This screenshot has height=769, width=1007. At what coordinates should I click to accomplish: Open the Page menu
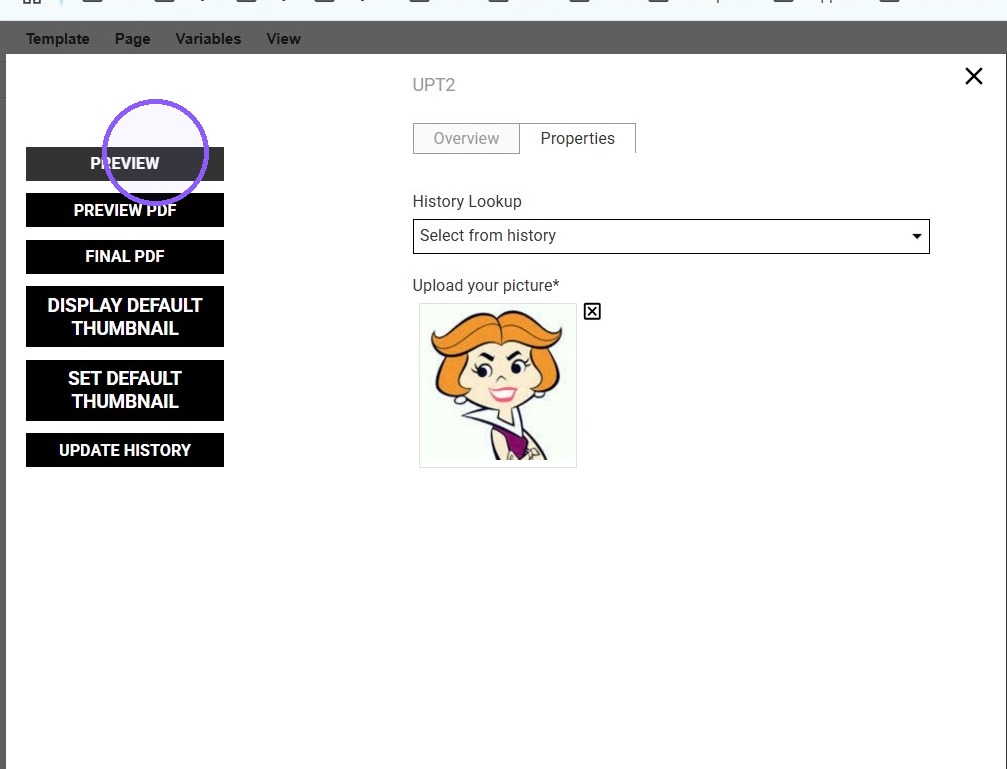pos(132,39)
